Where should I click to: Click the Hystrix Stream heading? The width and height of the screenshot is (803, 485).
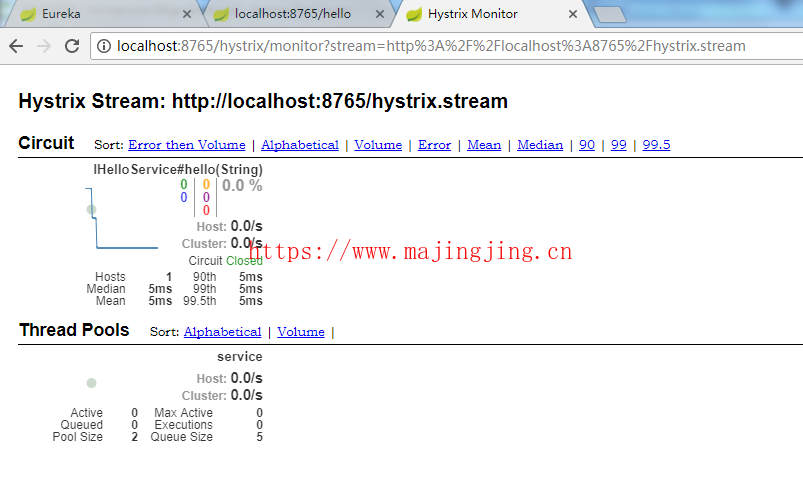tap(263, 101)
